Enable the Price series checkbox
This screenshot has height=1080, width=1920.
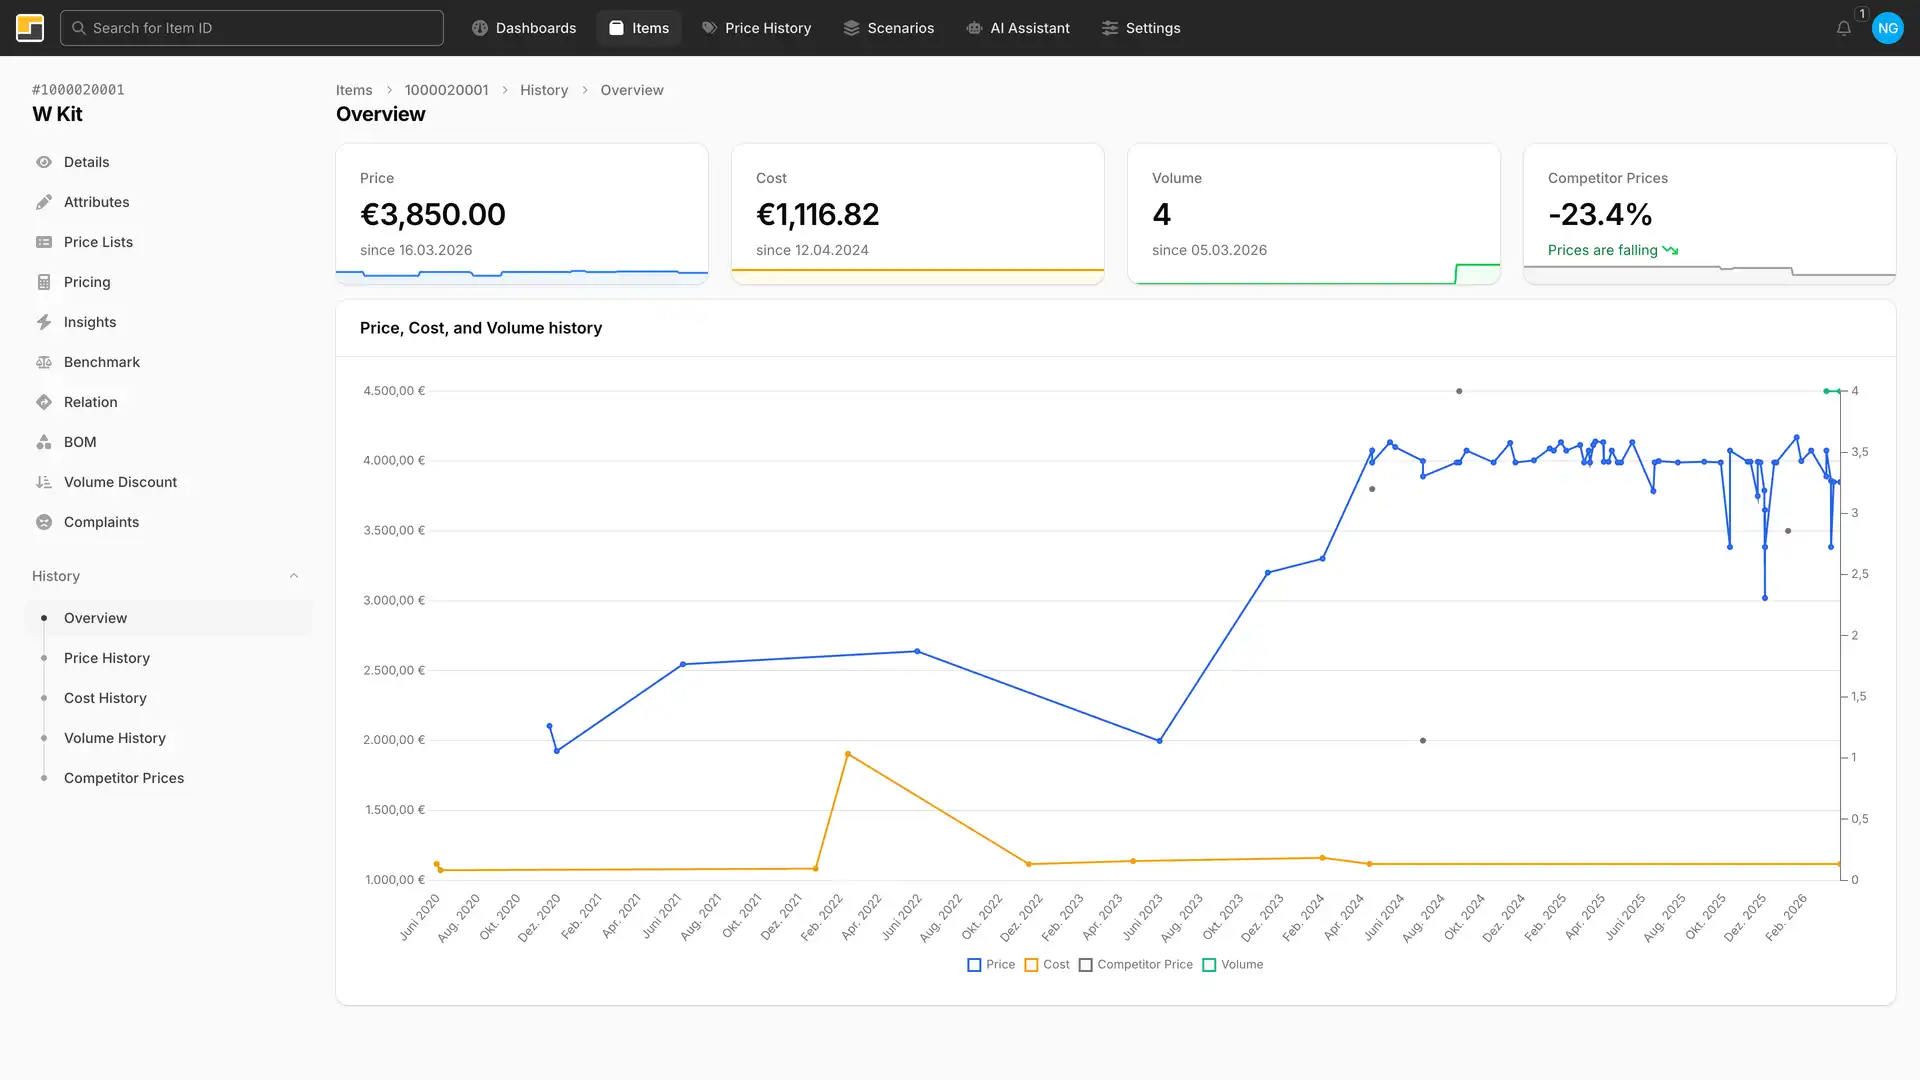point(973,964)
